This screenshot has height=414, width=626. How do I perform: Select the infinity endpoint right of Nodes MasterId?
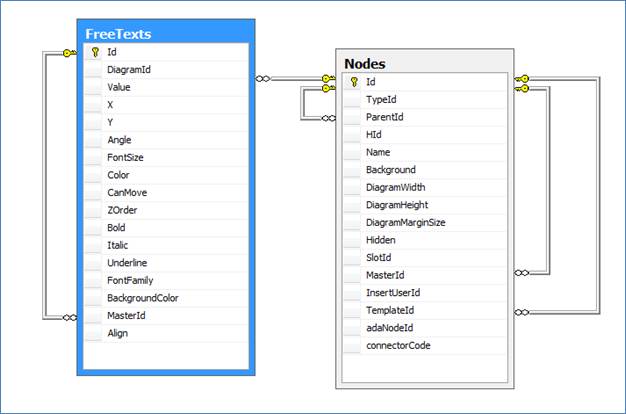pos(521,272)
